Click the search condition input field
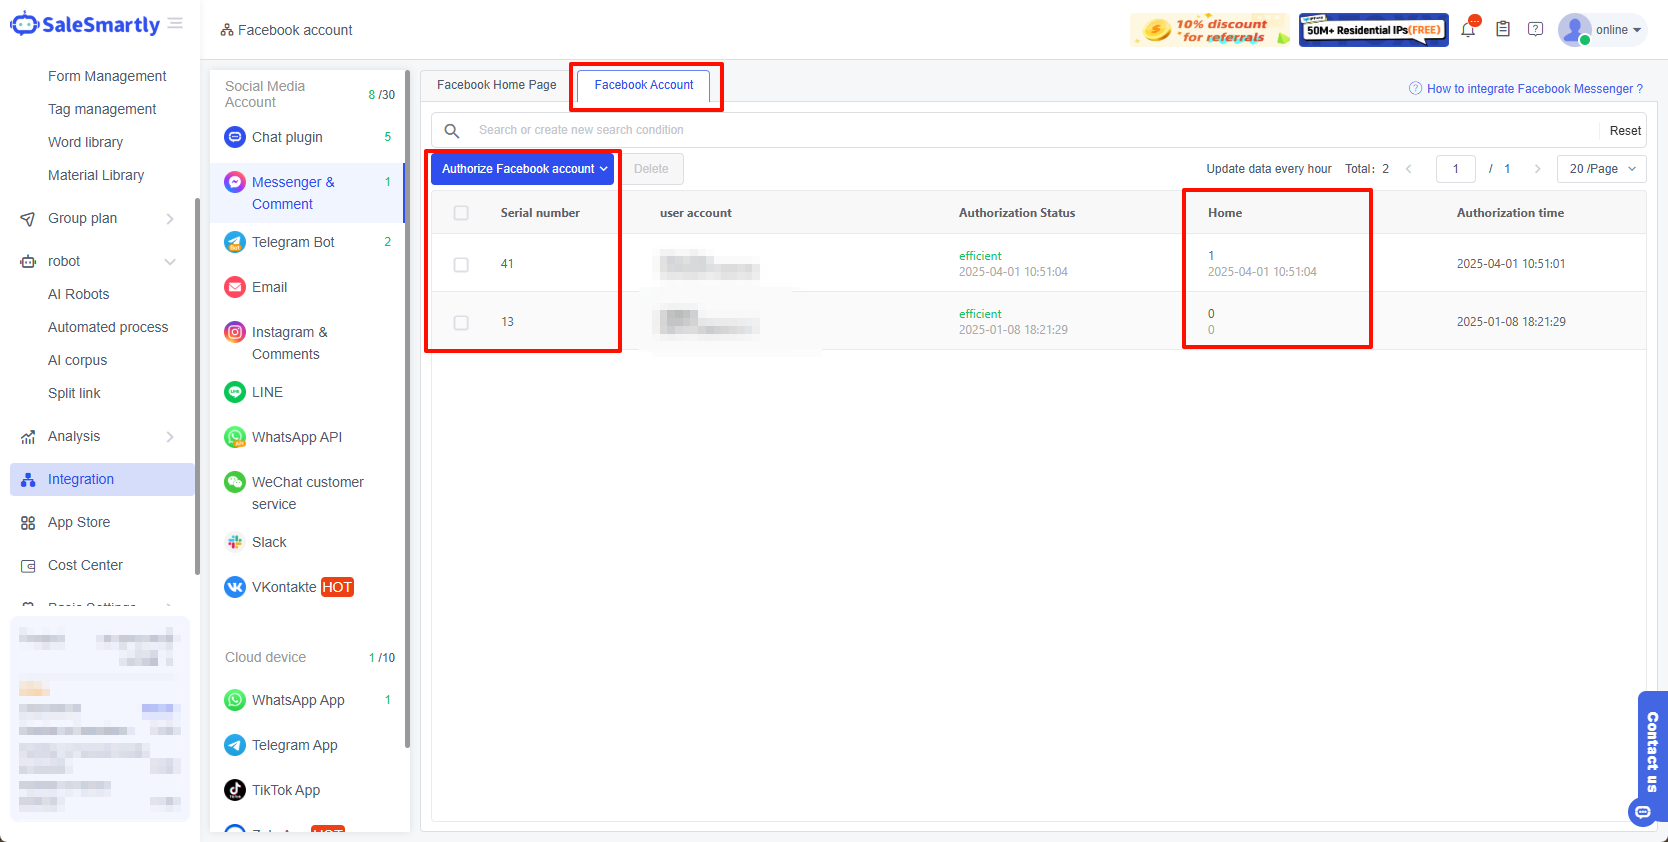The image size is (1668, 842). tap(1030, 130)
